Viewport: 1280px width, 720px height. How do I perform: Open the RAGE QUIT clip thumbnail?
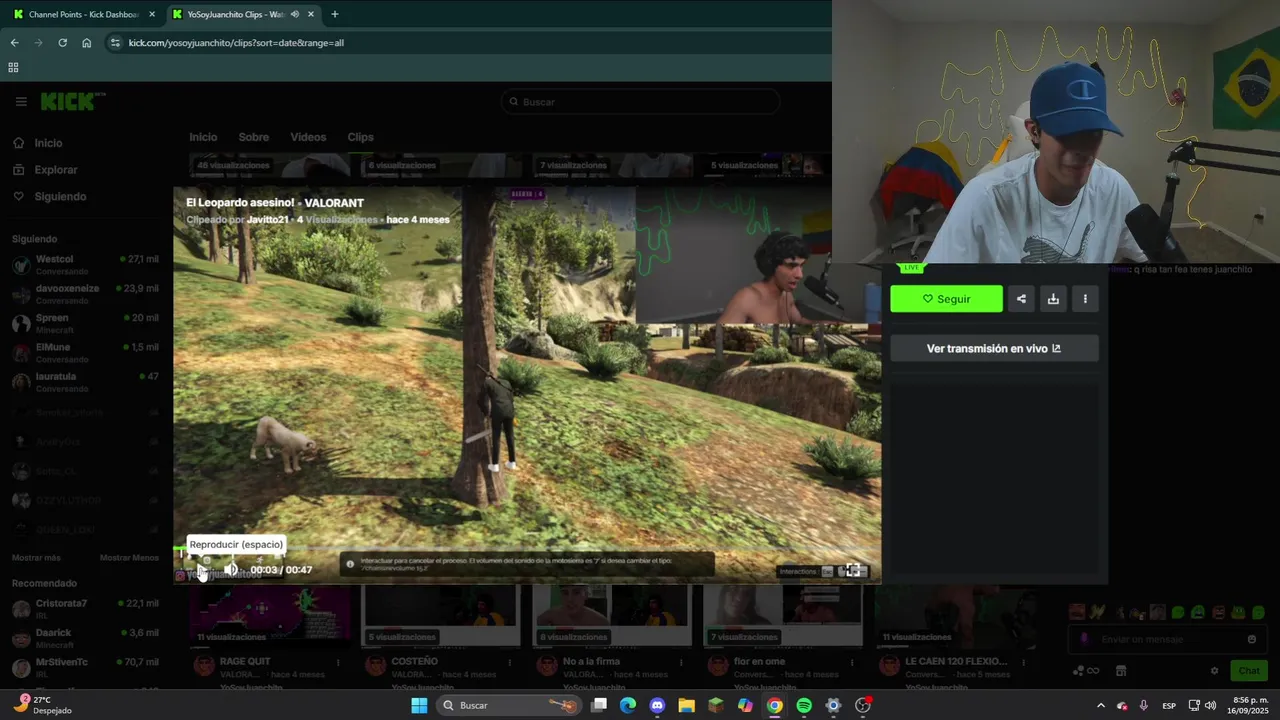point(270,616)
